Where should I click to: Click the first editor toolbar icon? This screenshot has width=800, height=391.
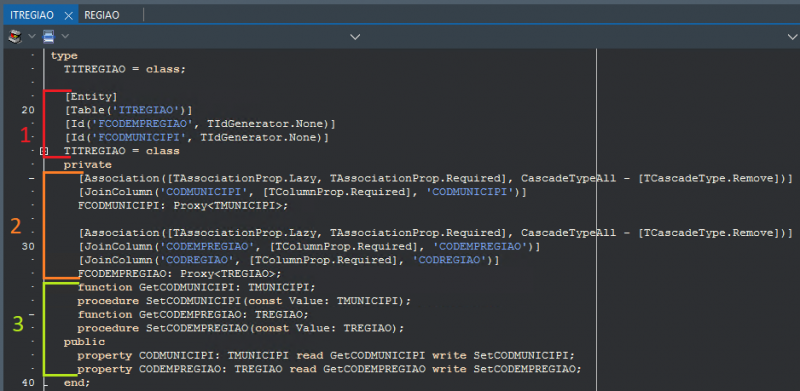(16, 36)
